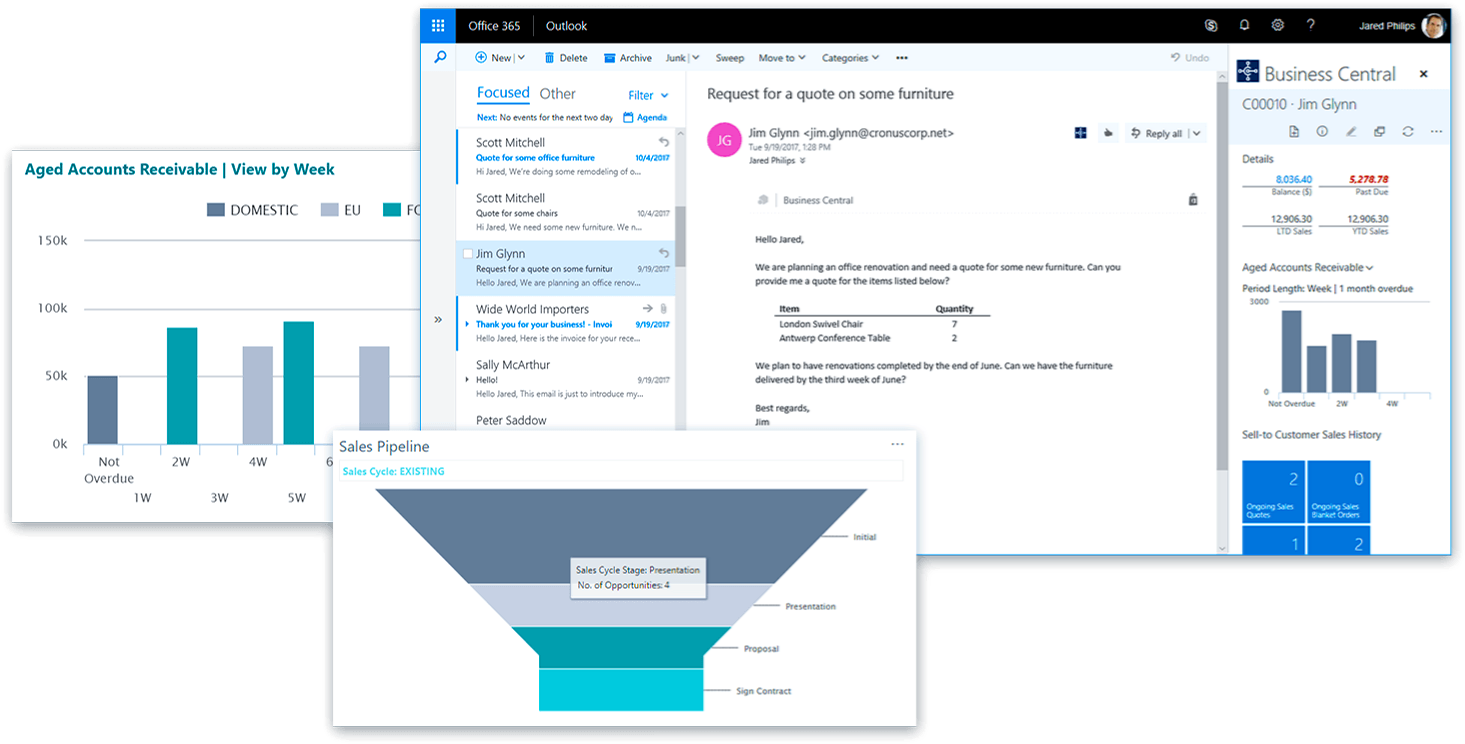
Task: Click the attachment paperclip on Wide World Importers email
Action: [x=664, y=309]
